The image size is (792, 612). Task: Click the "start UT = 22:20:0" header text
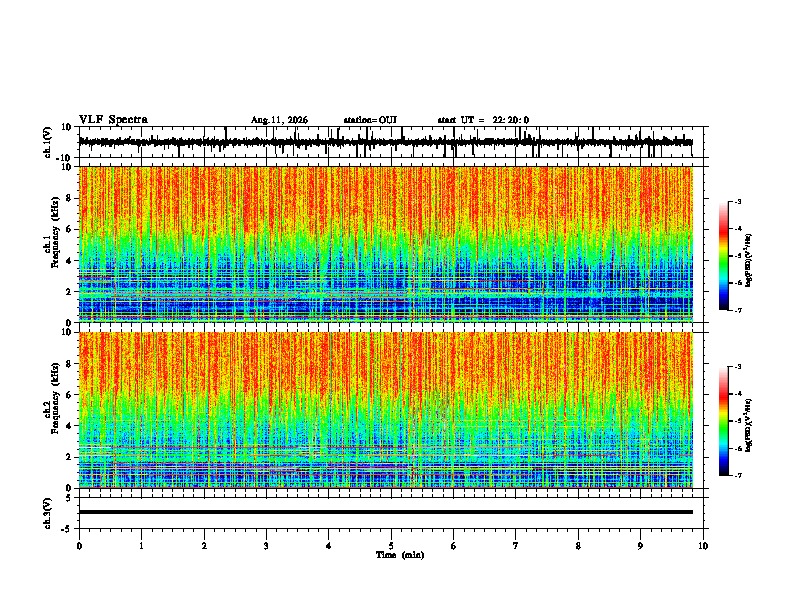[483, 120]
